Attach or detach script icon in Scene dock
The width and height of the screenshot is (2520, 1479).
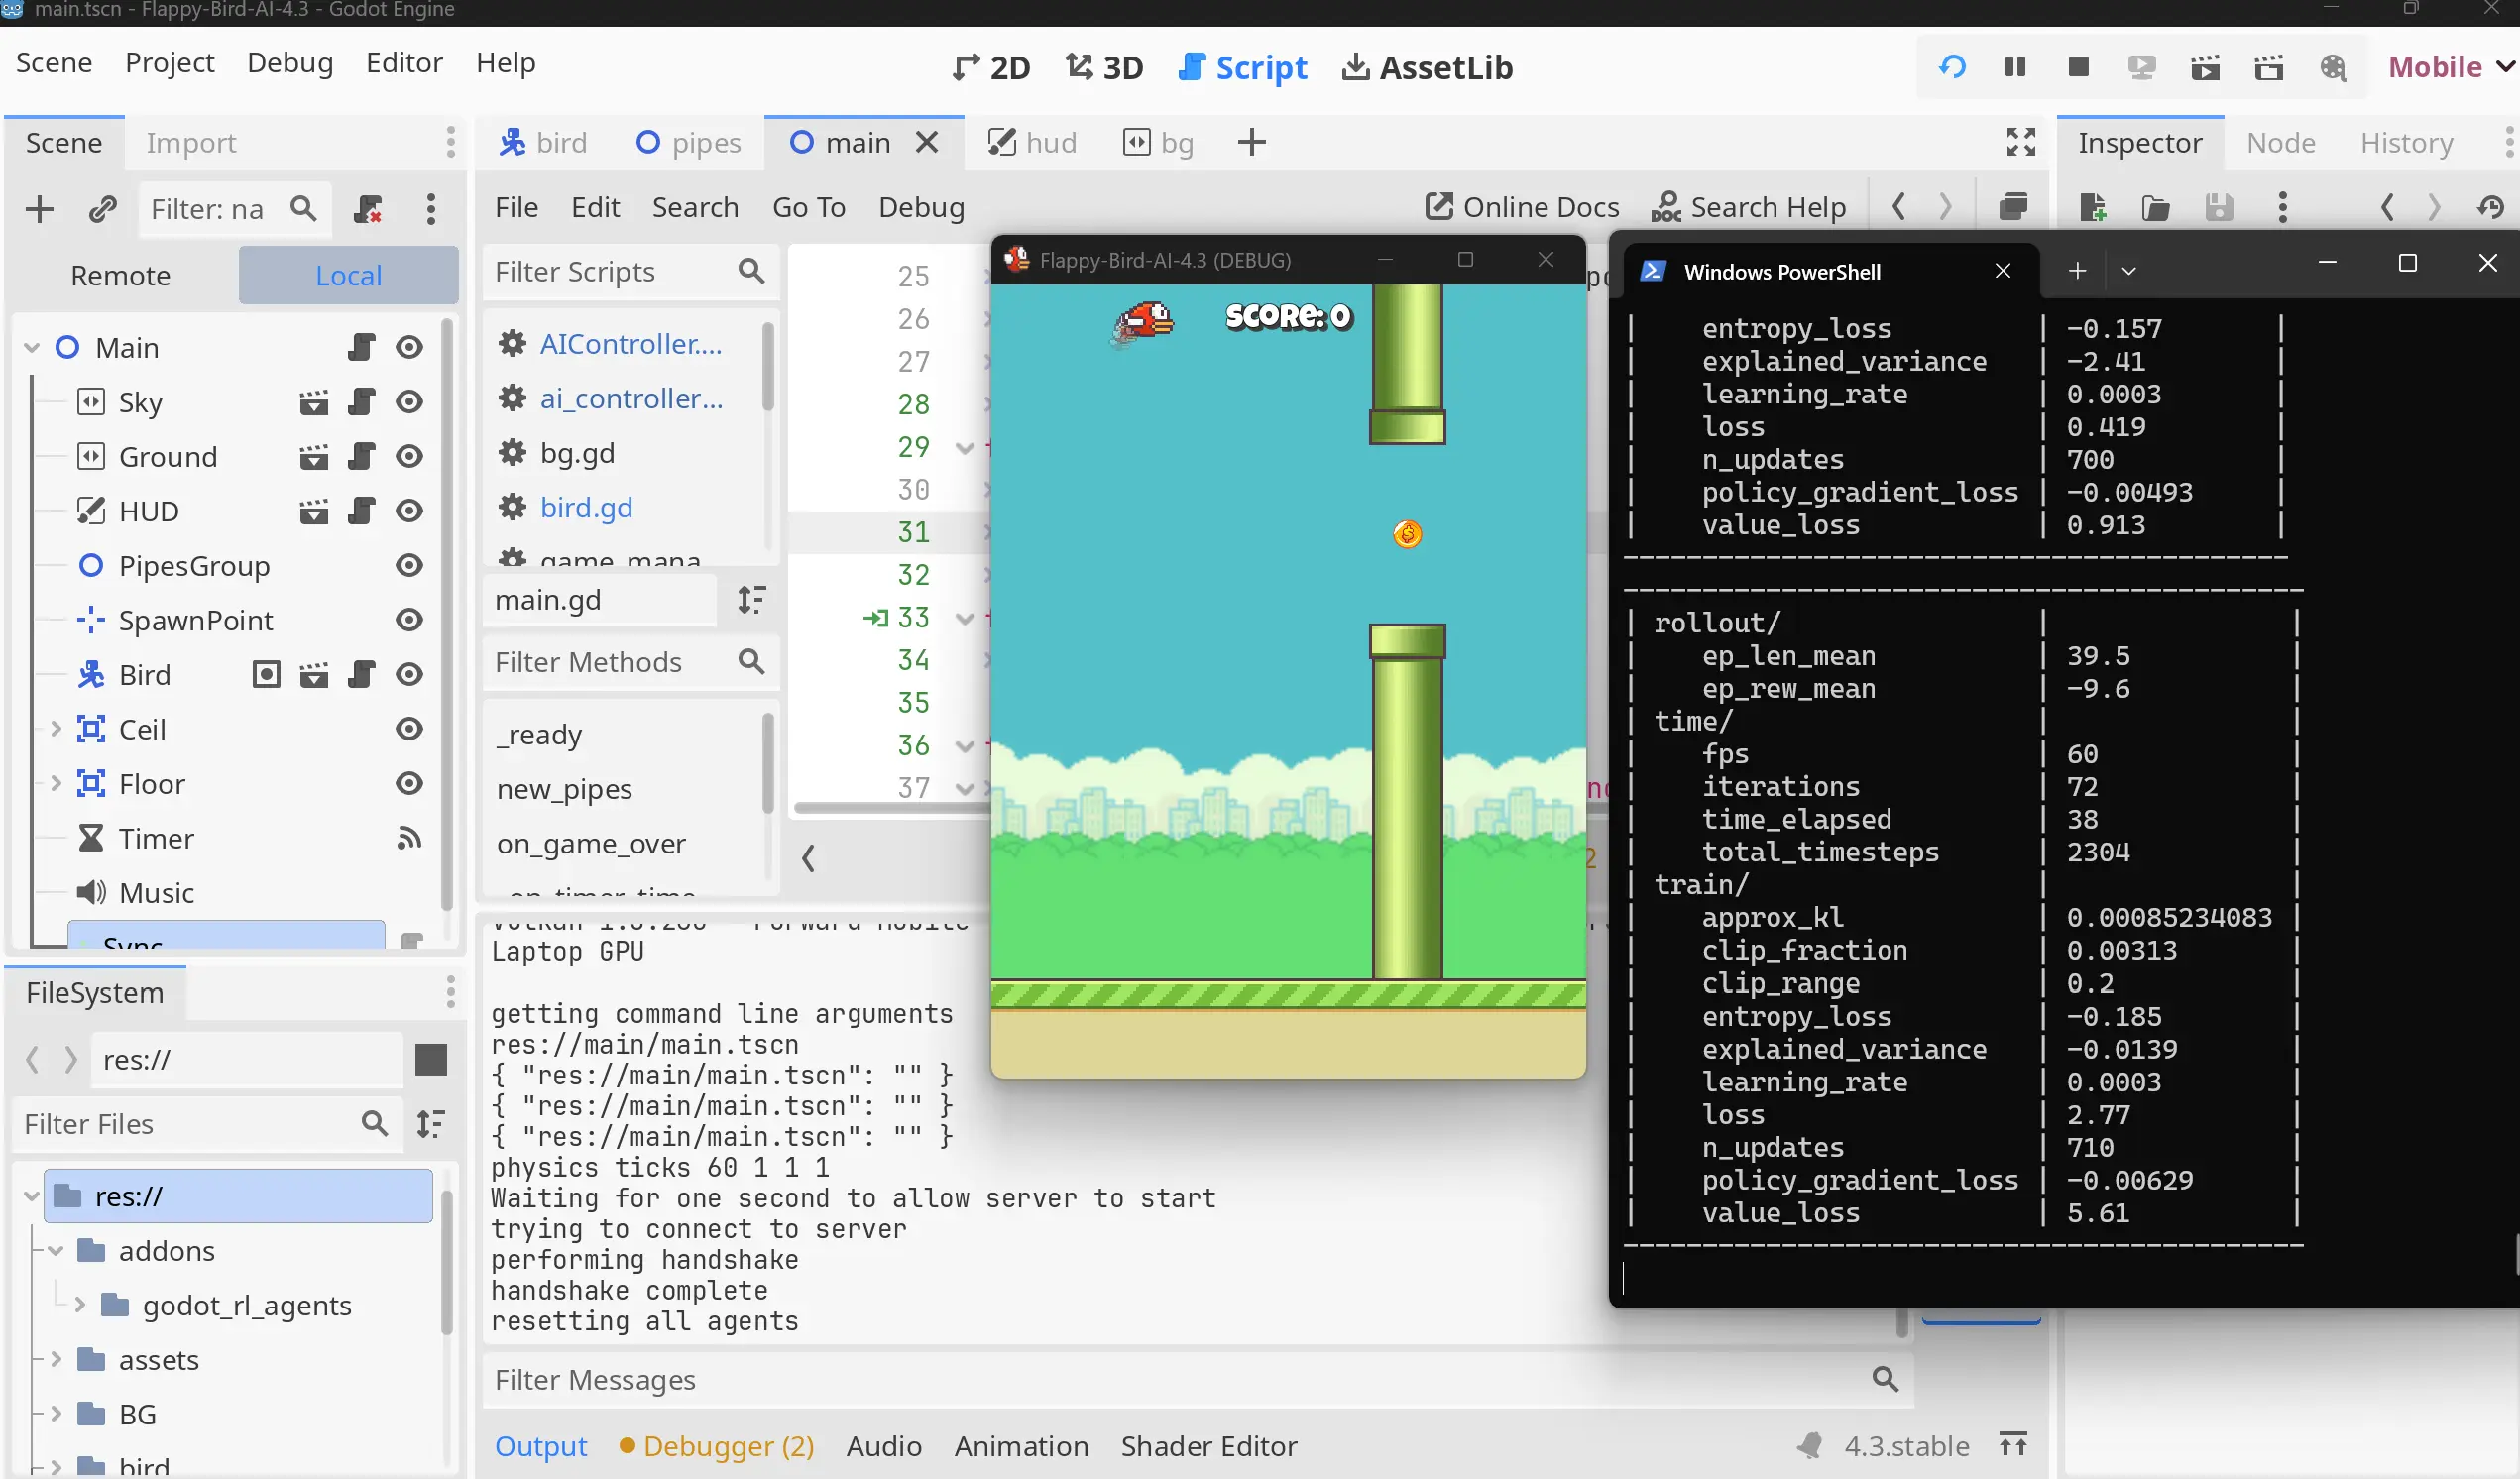[368, 209]
